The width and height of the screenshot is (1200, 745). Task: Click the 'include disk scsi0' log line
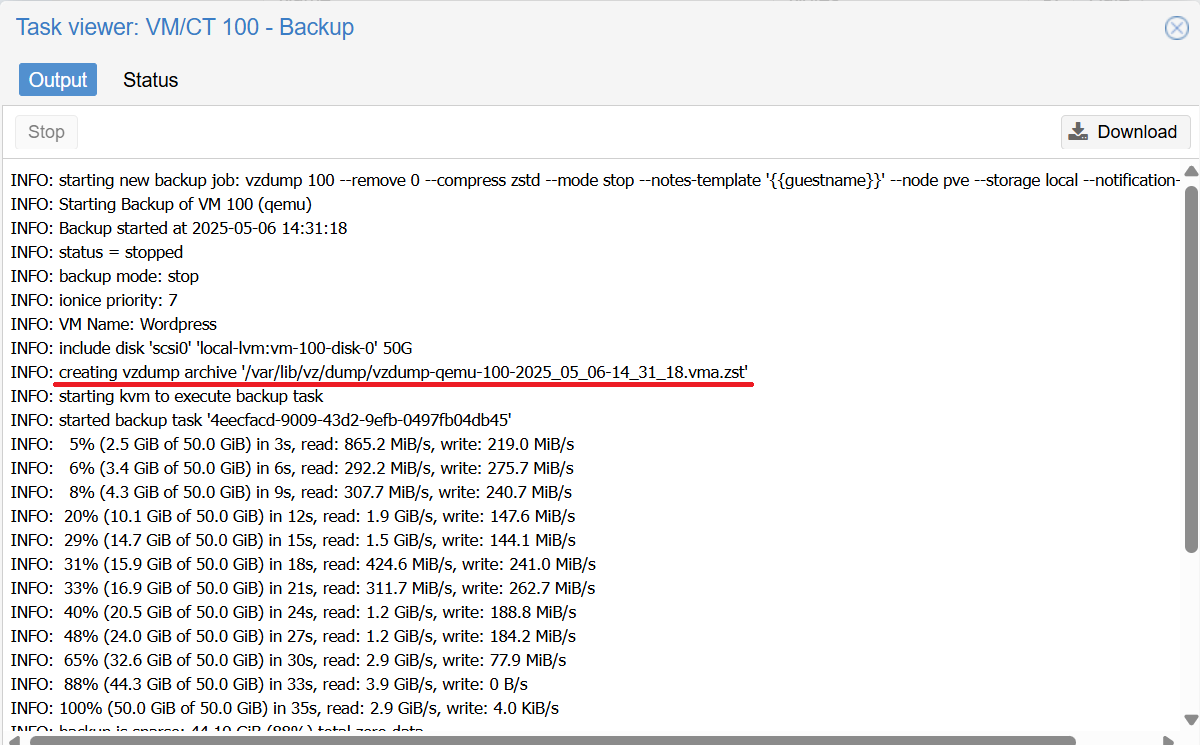coord(211,348)
